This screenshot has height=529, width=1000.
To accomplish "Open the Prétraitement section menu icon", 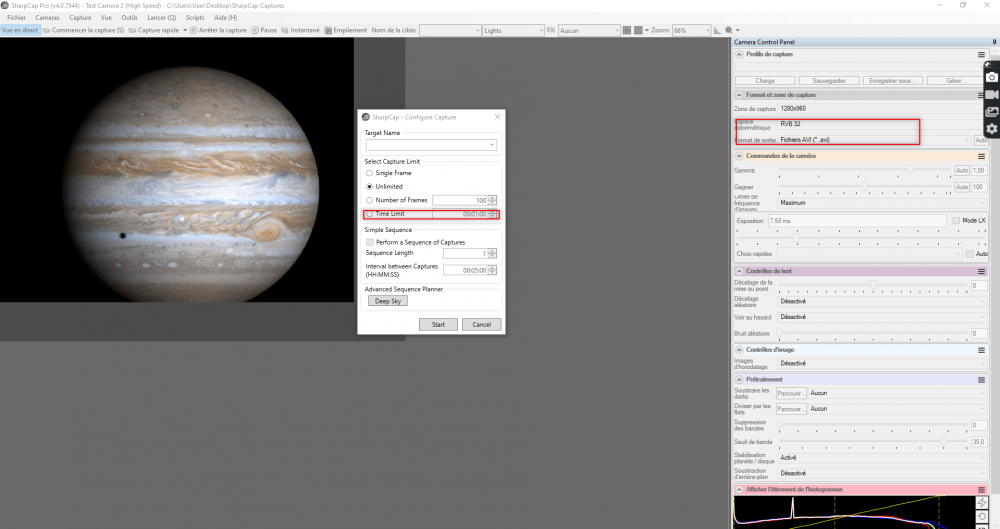I will tap(982, 380).
